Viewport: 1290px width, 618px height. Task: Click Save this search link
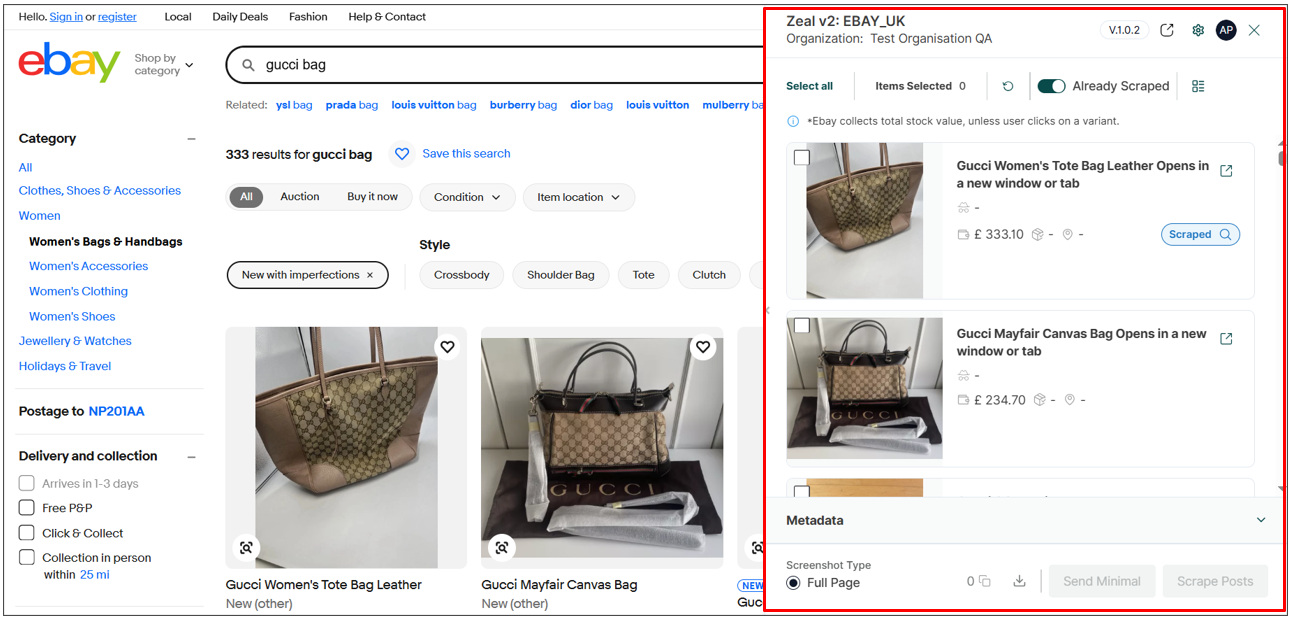466,154
